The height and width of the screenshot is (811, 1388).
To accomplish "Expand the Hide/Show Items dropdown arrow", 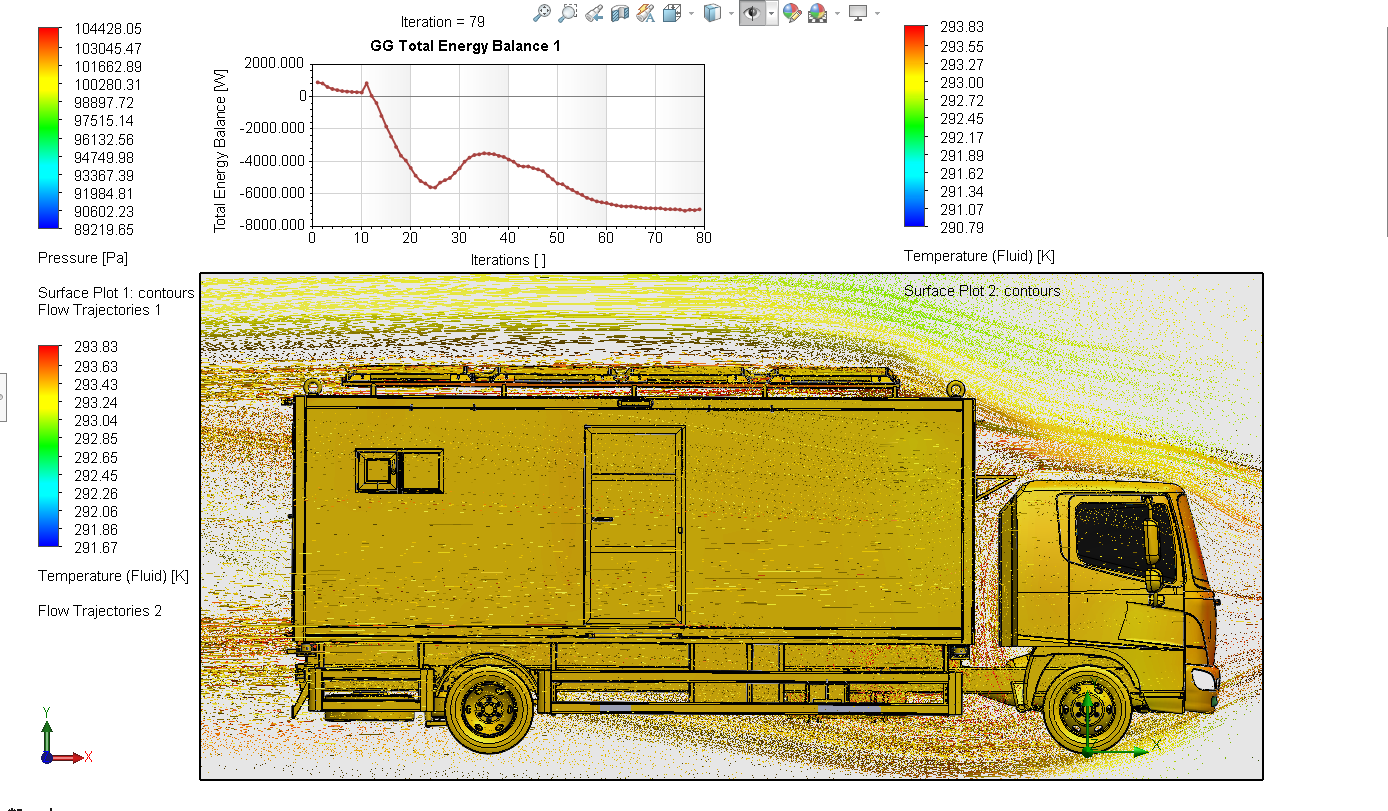I will pyautogui.click(x=772, y=13).
